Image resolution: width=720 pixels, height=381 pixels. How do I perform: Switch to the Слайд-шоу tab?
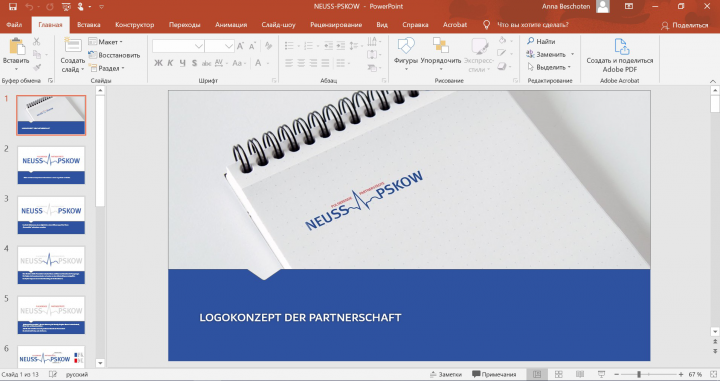point(279,25)
